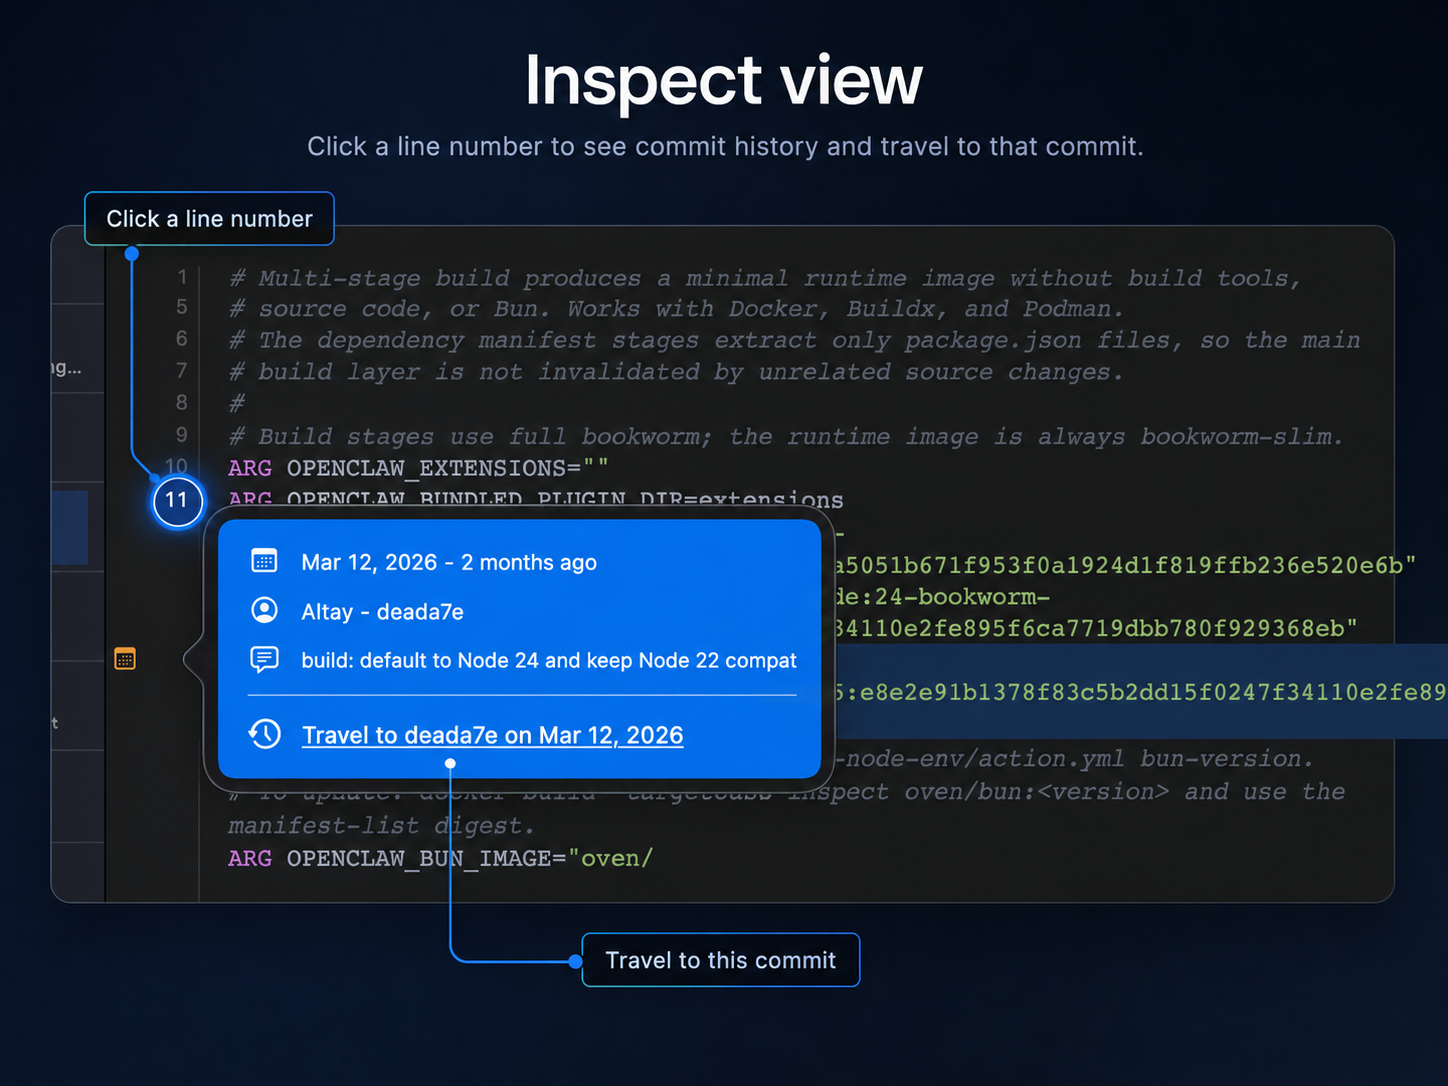Click line number 9 in the gutter
Image resolution: width=1448 pixels, height=1086 pixels.
pyautogui.click(x=182, y=435)
